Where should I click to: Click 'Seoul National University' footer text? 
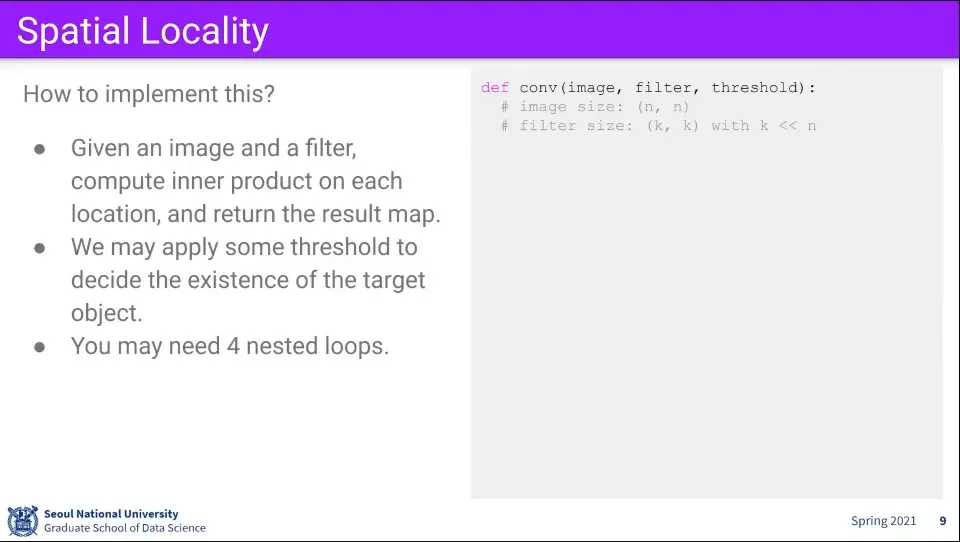pos(111,514)
